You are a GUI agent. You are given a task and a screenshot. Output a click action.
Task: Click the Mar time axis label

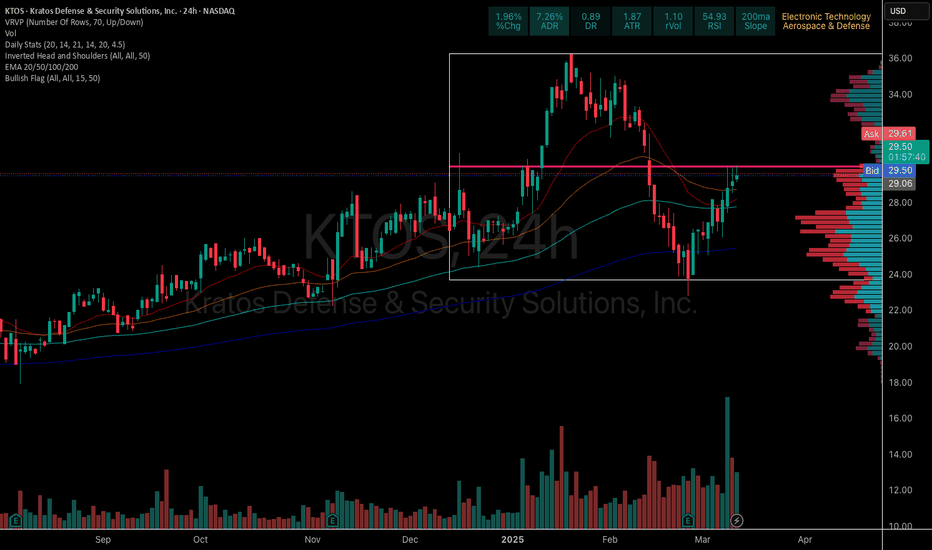[703, 540]
